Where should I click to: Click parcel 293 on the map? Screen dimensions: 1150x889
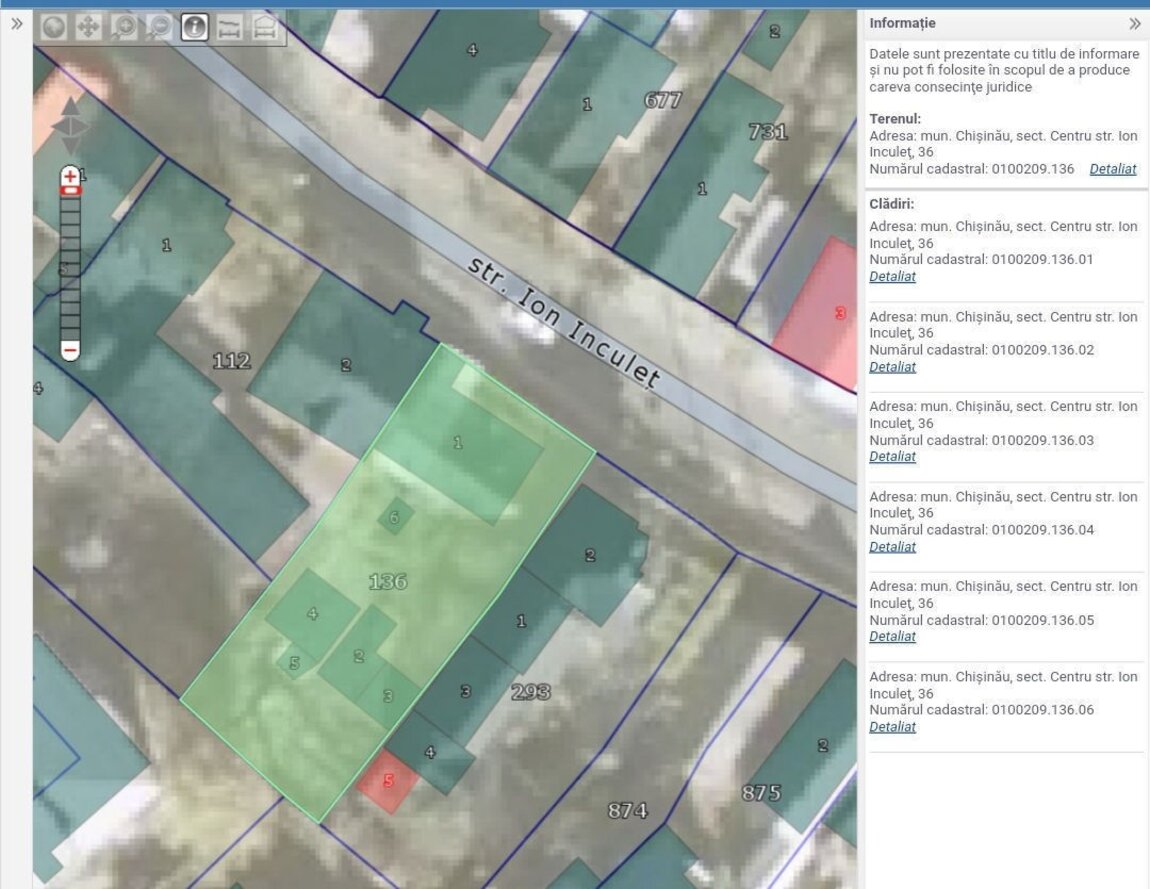pyautogui.click(x=531, y=692)
